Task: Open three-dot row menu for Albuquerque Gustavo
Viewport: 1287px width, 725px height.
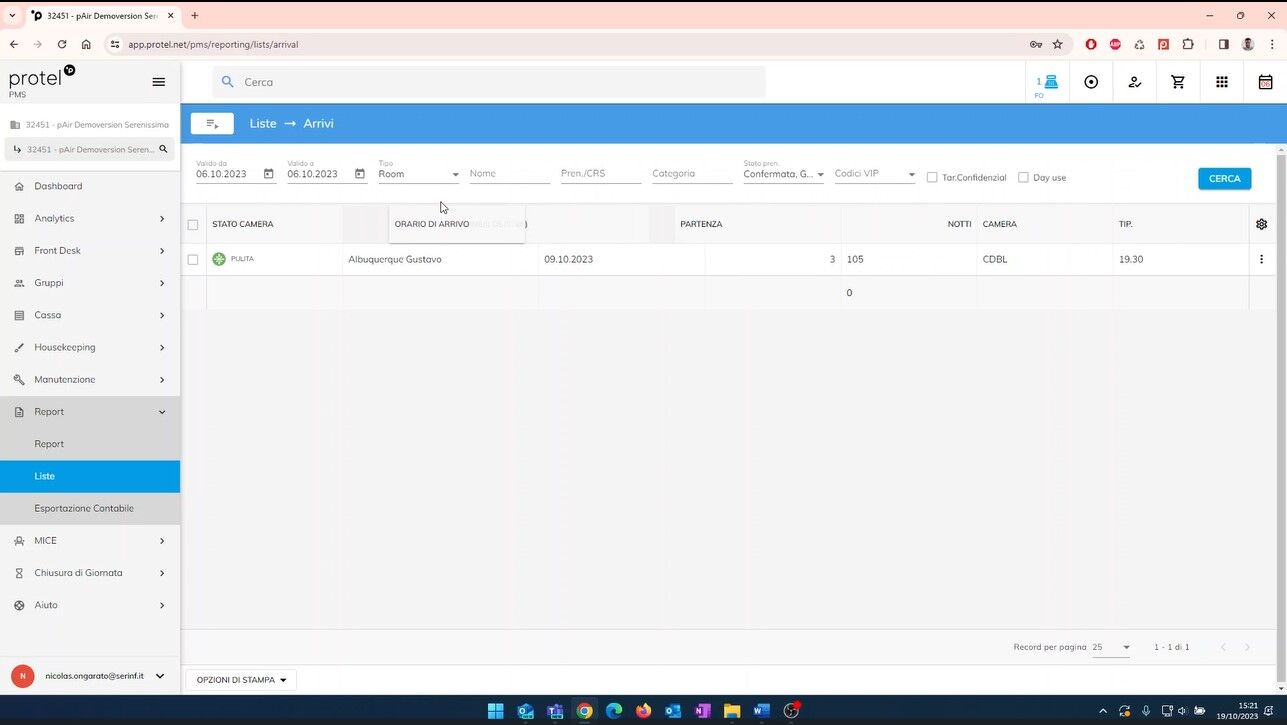Action: click(x=1261, y=259)
